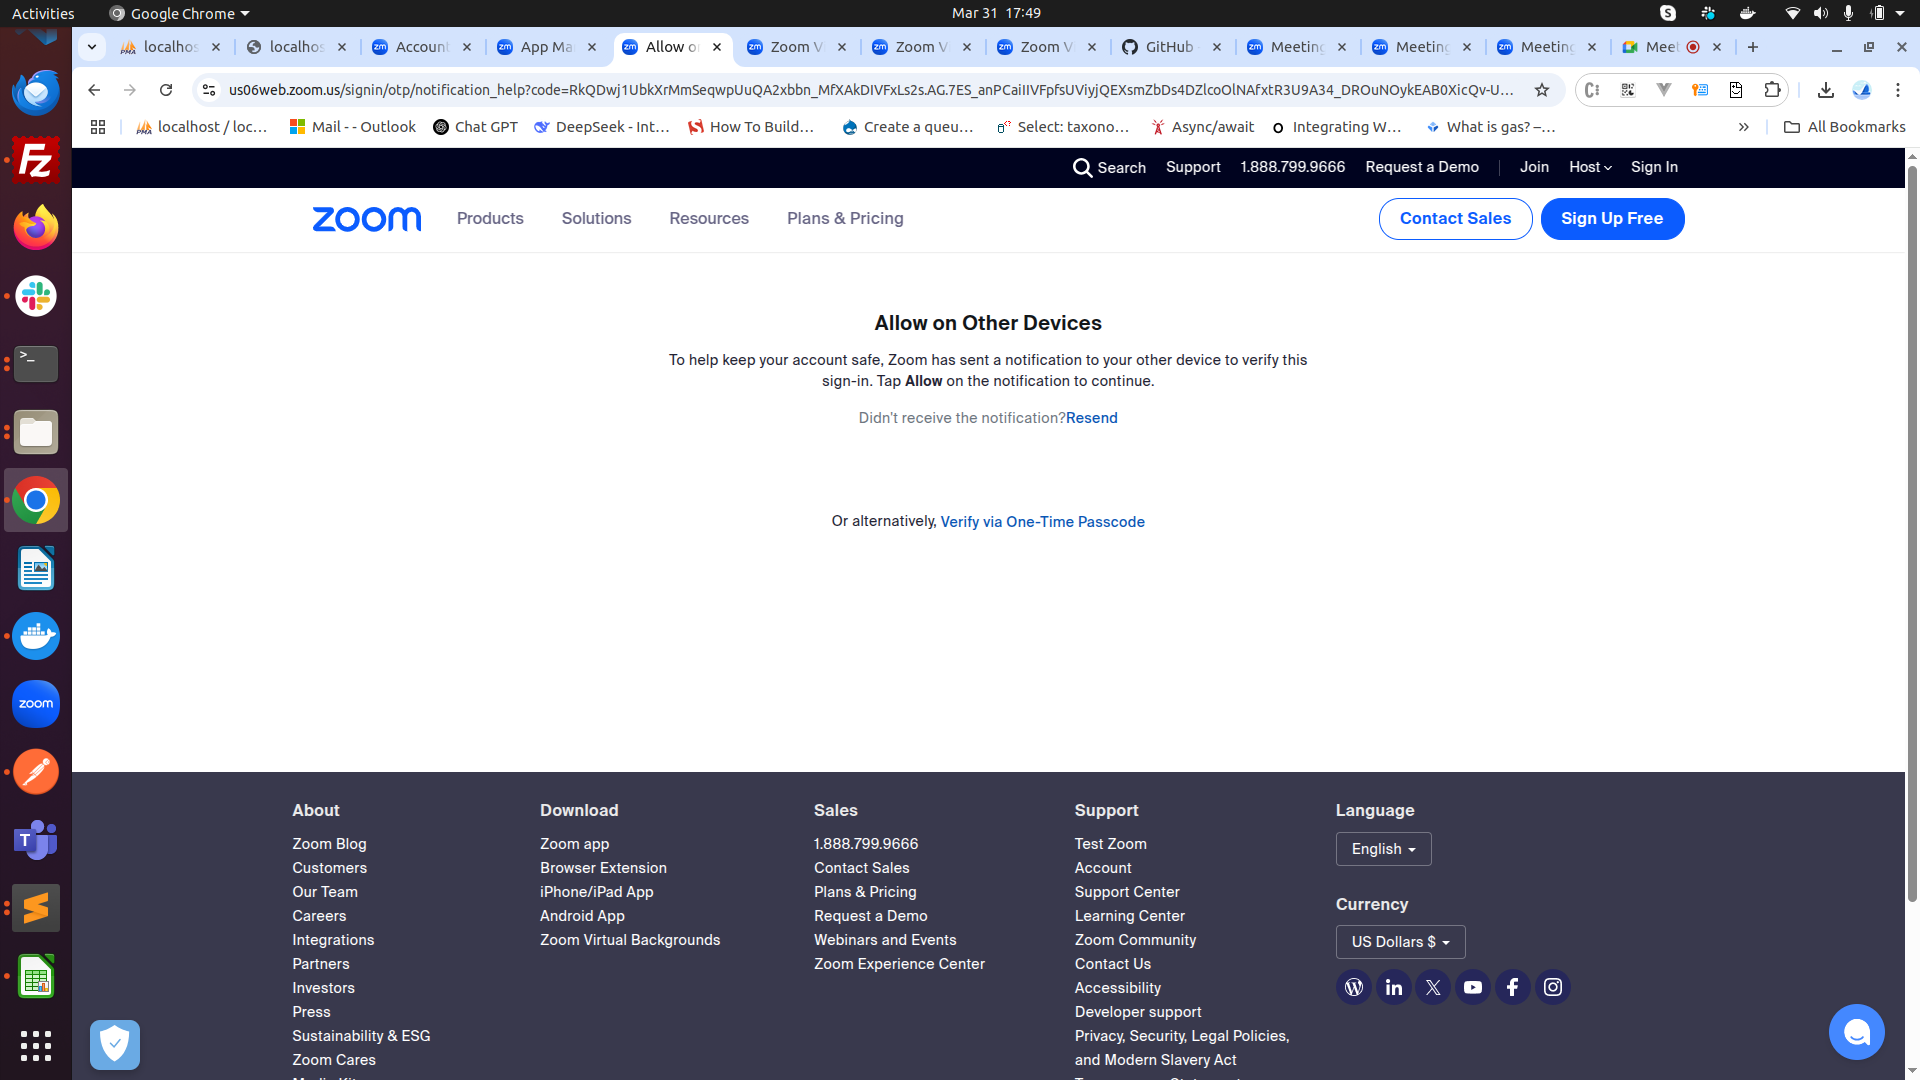Open Chrome extensions puzzle icon
The width and height of the screenshot is (1920, 1080).
tap(1772, 90)
